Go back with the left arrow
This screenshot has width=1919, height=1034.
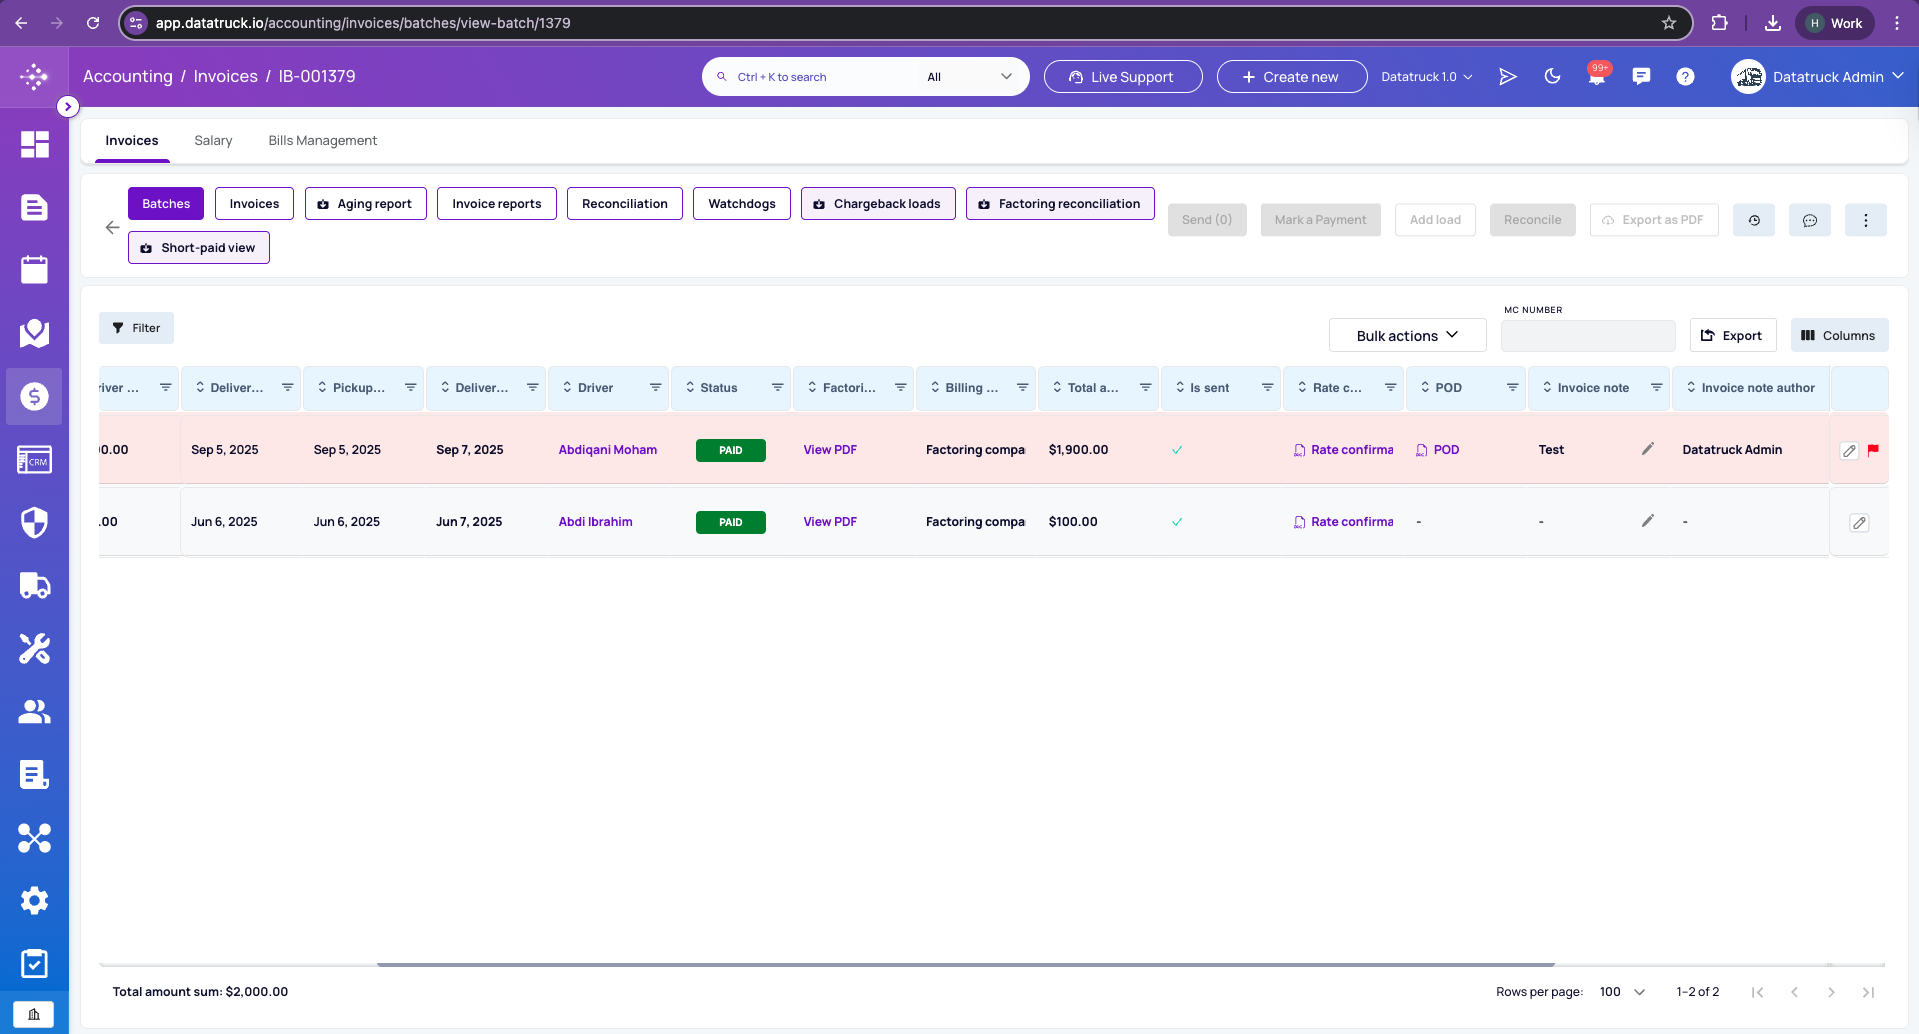[x=112, y=227]
